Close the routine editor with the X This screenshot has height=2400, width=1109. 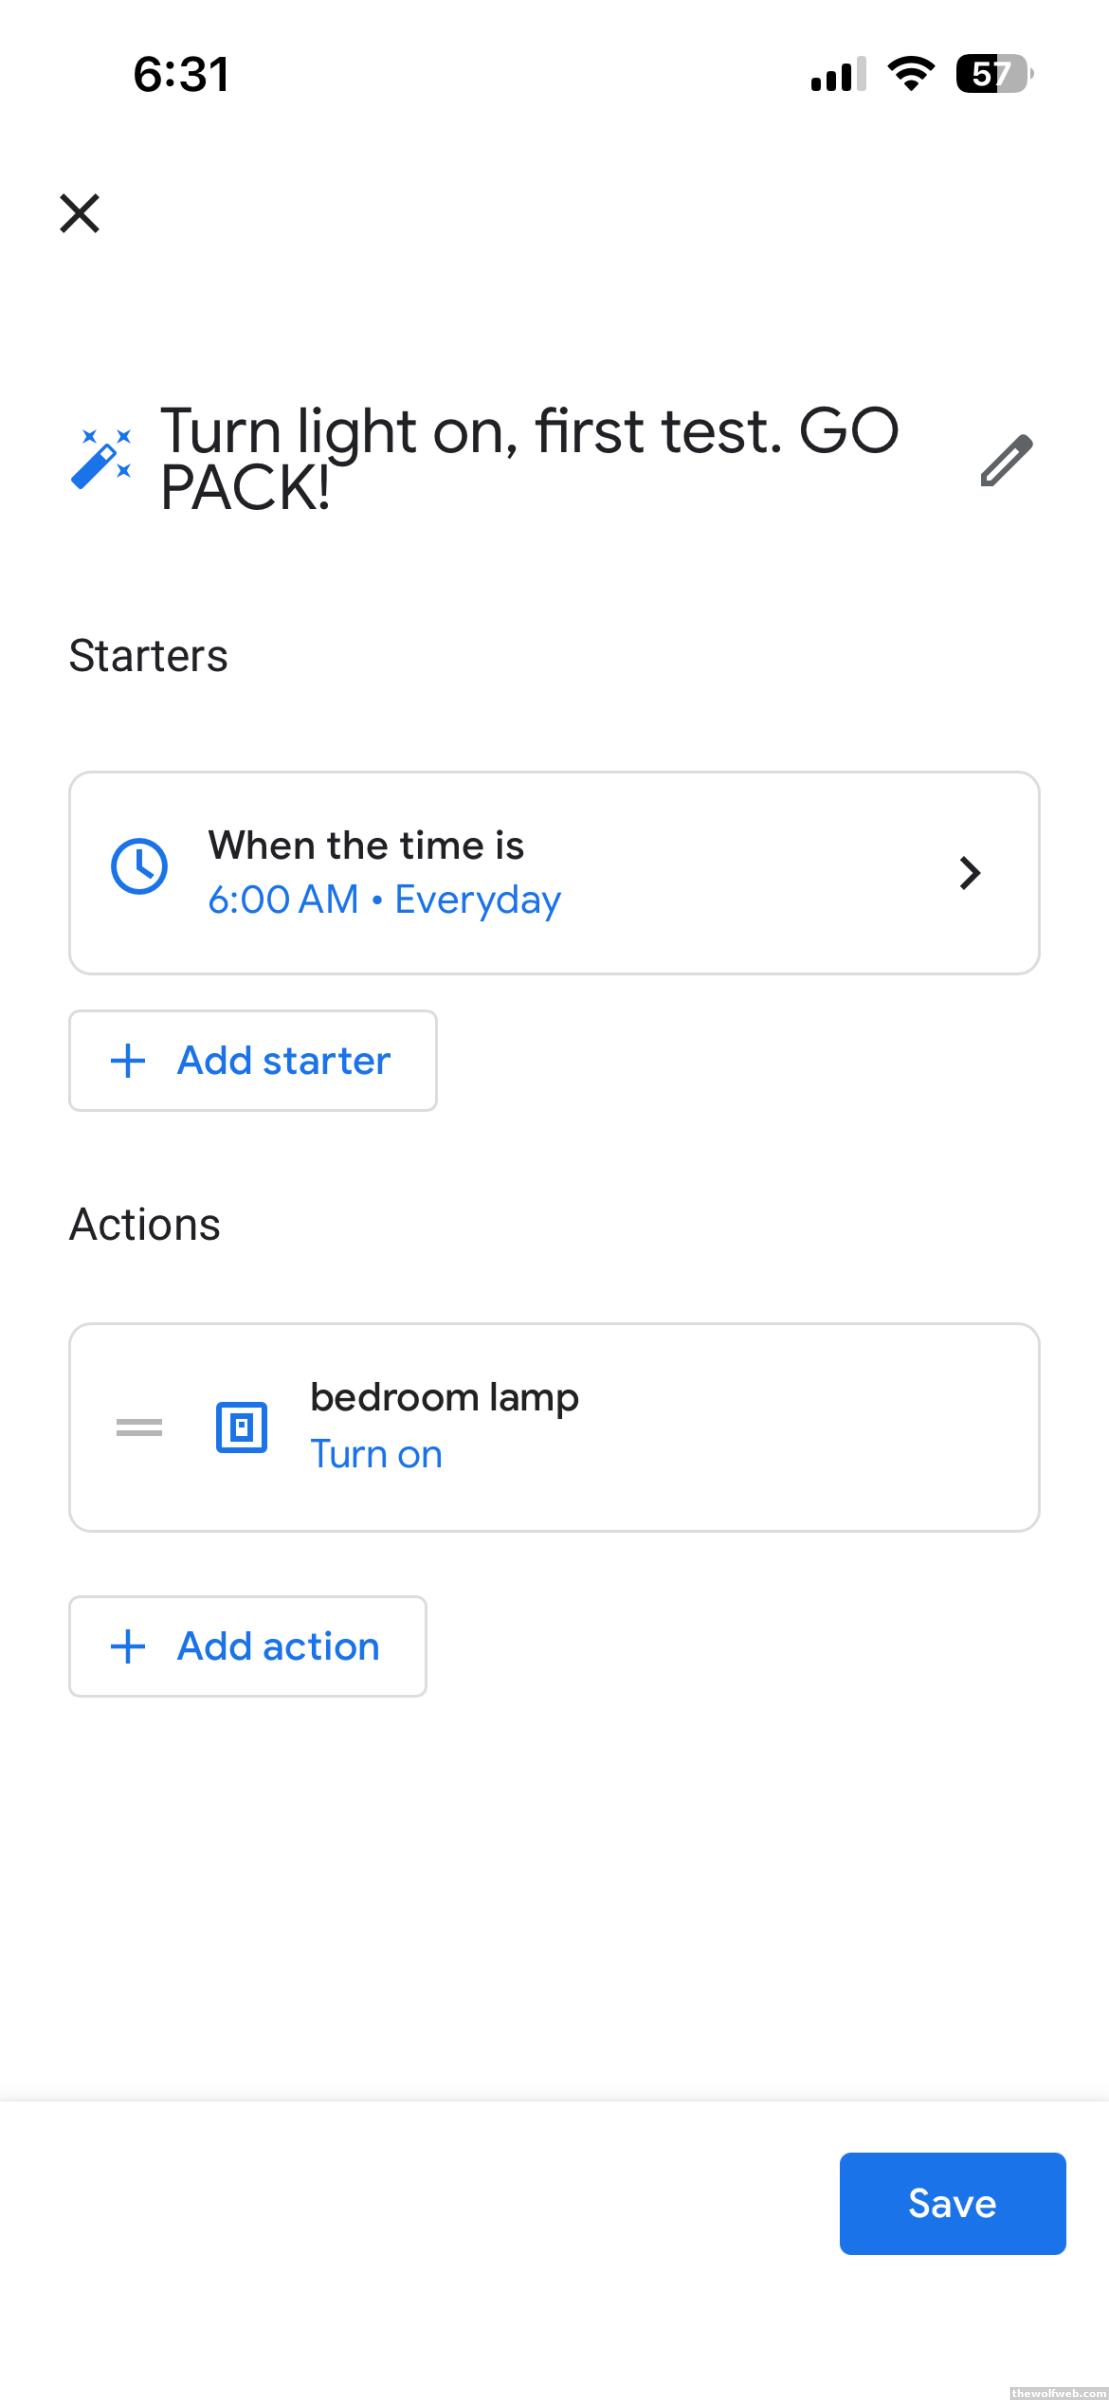[x=80, y=213]
